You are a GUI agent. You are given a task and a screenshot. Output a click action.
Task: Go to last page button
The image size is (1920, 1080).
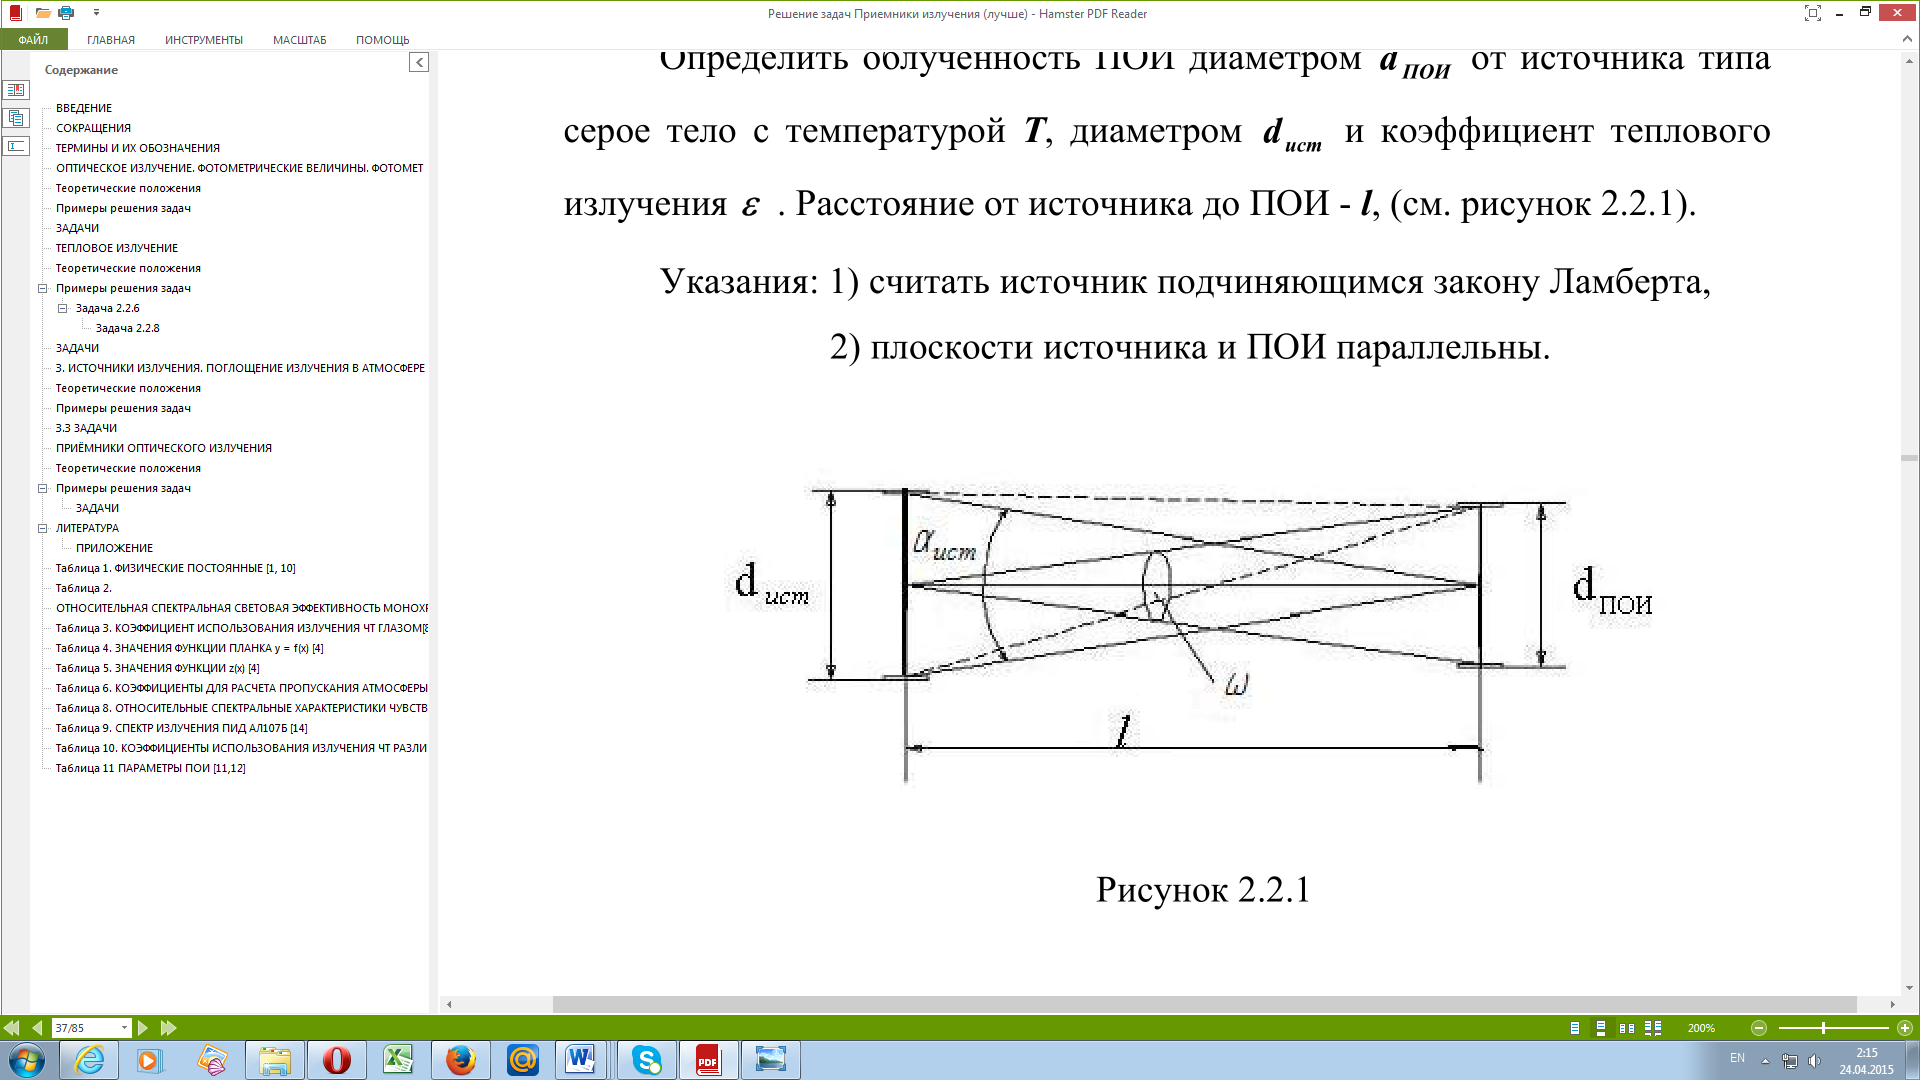coord(168,1028)
